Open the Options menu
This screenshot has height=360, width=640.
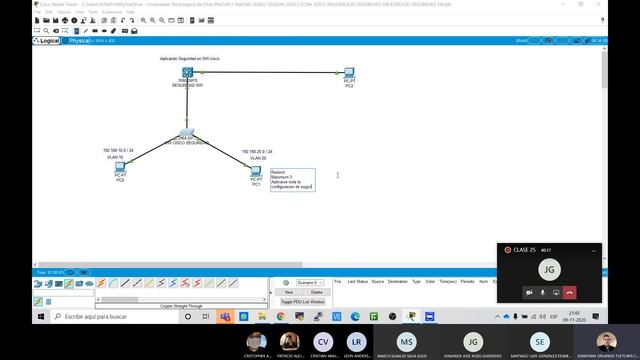pyautogui.click(x=64, y=12)
